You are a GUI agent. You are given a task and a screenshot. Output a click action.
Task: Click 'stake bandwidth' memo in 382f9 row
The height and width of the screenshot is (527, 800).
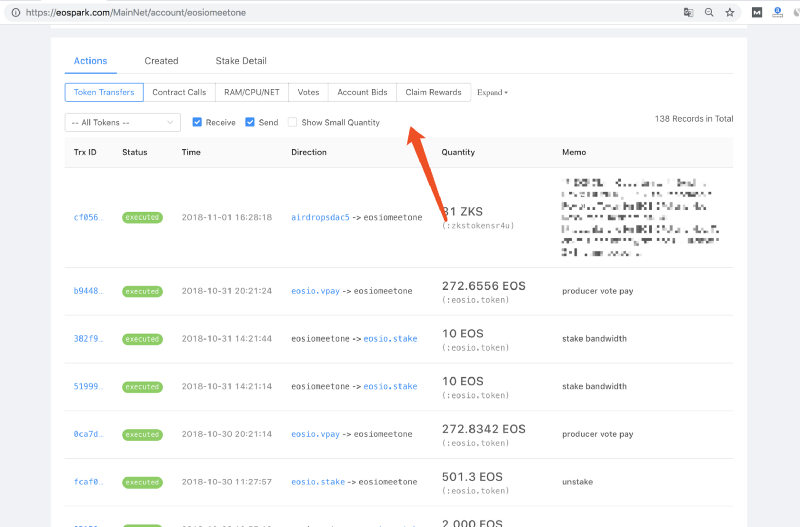(x=594, y=339)
